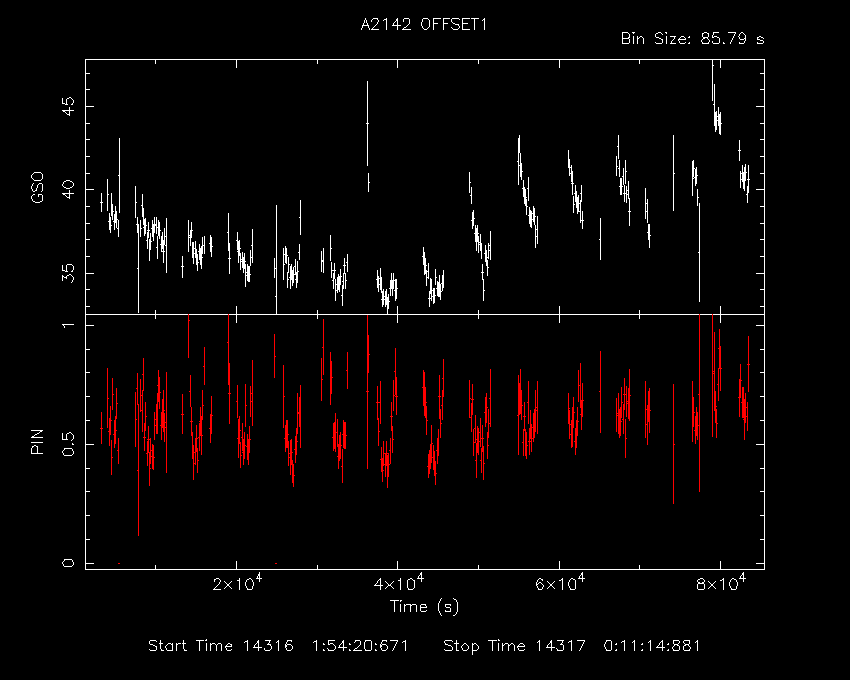
Task: Click the x-axis tick label '4×10^4'
Action: [398, 583]
